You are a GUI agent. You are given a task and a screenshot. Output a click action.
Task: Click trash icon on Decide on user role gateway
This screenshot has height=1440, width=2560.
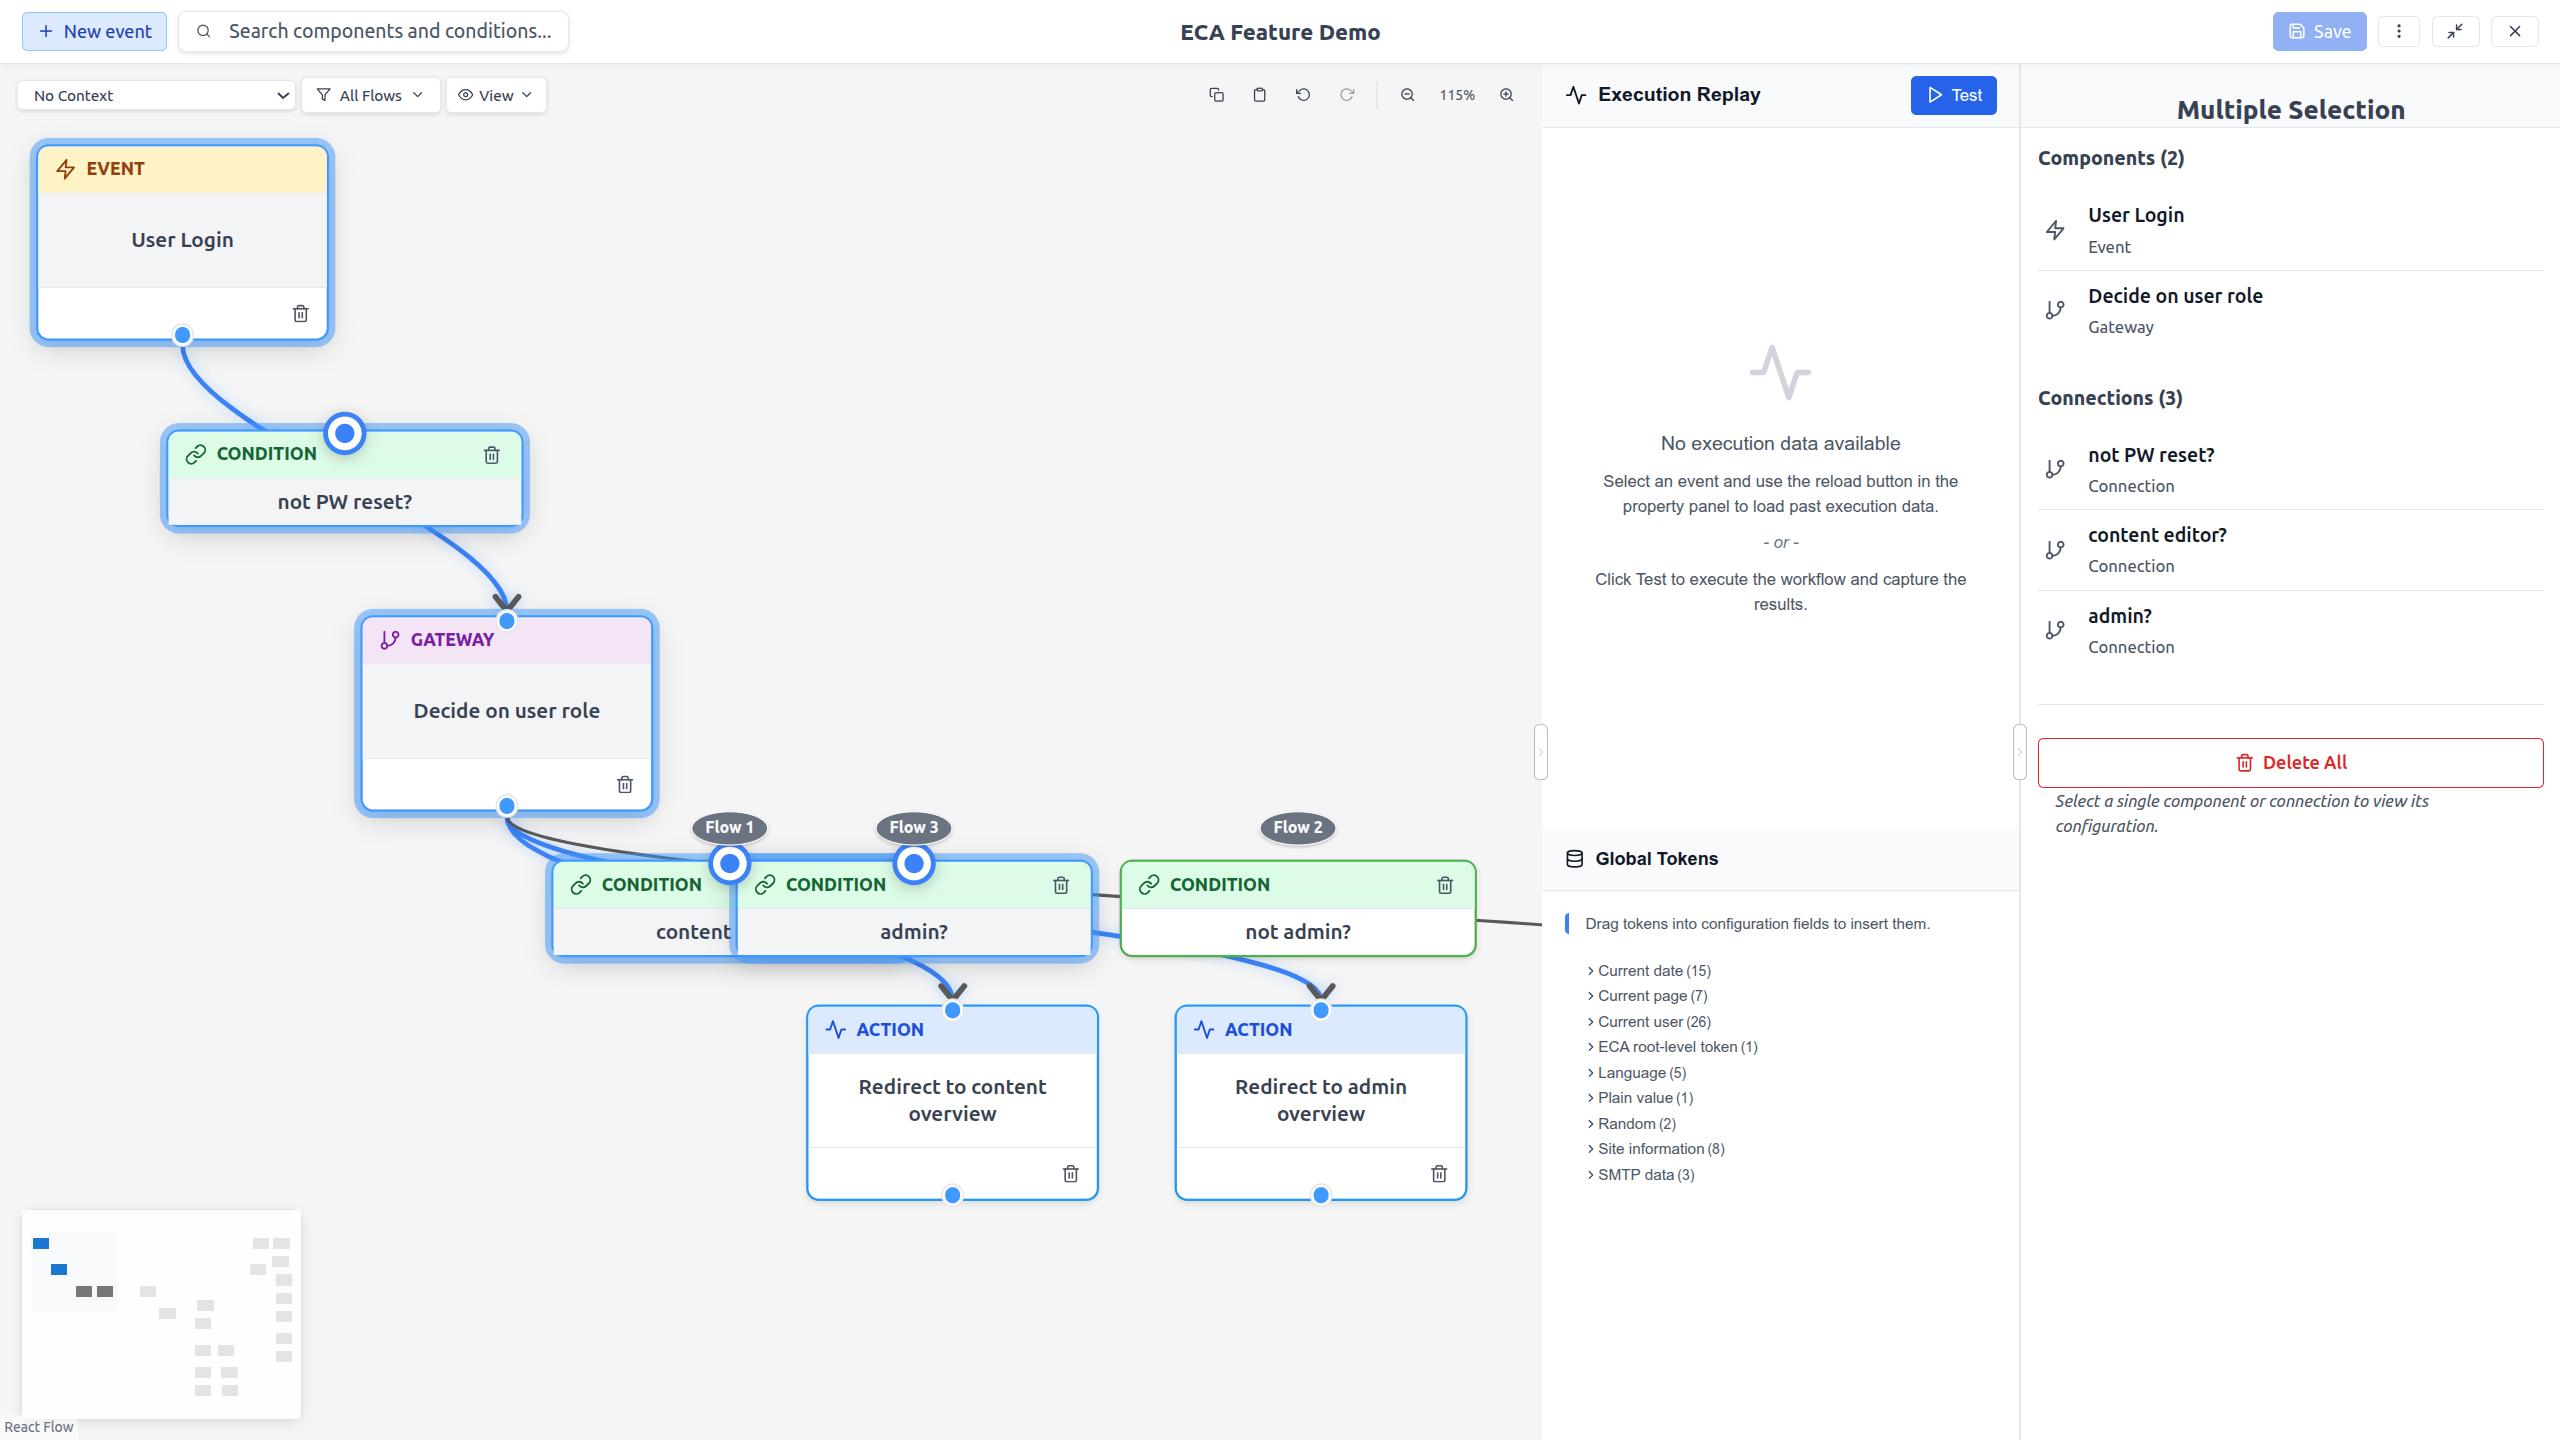click(x=625, y=785)
